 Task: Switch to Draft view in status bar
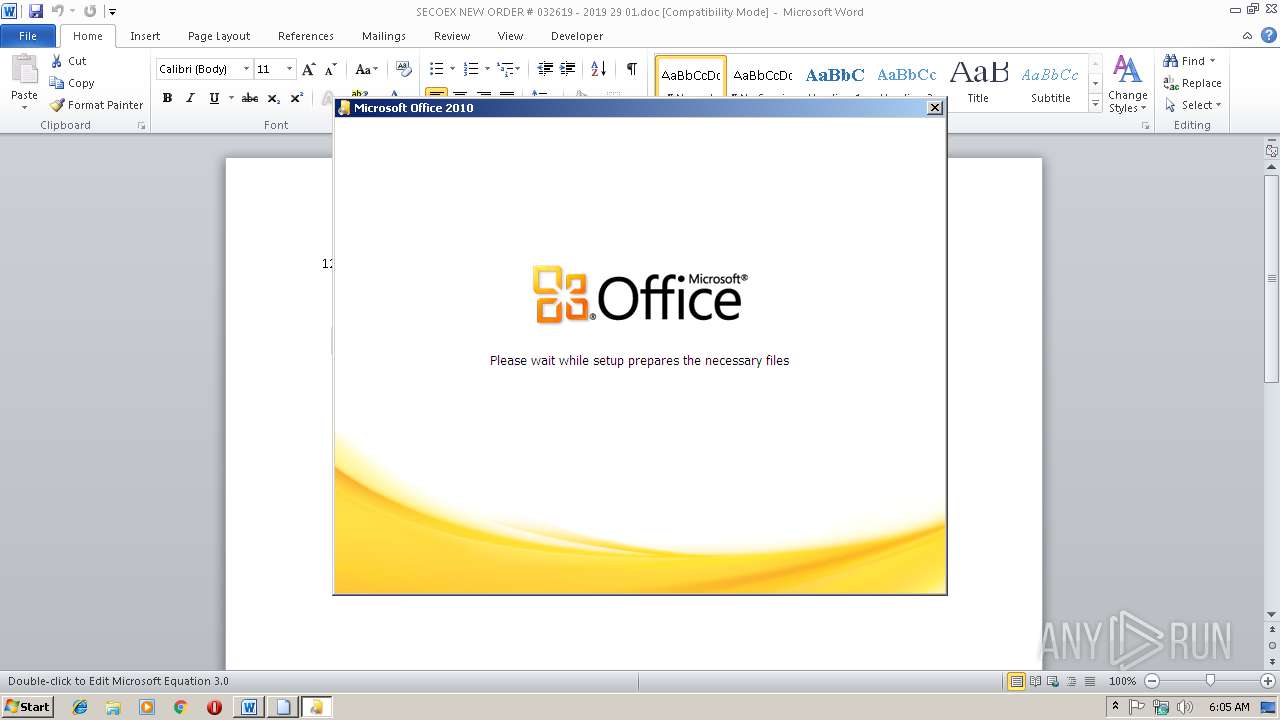(x=1088, y=681)
